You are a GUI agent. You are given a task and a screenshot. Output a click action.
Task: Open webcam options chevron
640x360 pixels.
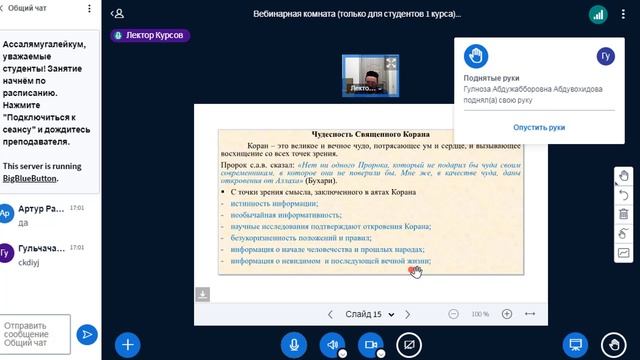tap(381, 354)
